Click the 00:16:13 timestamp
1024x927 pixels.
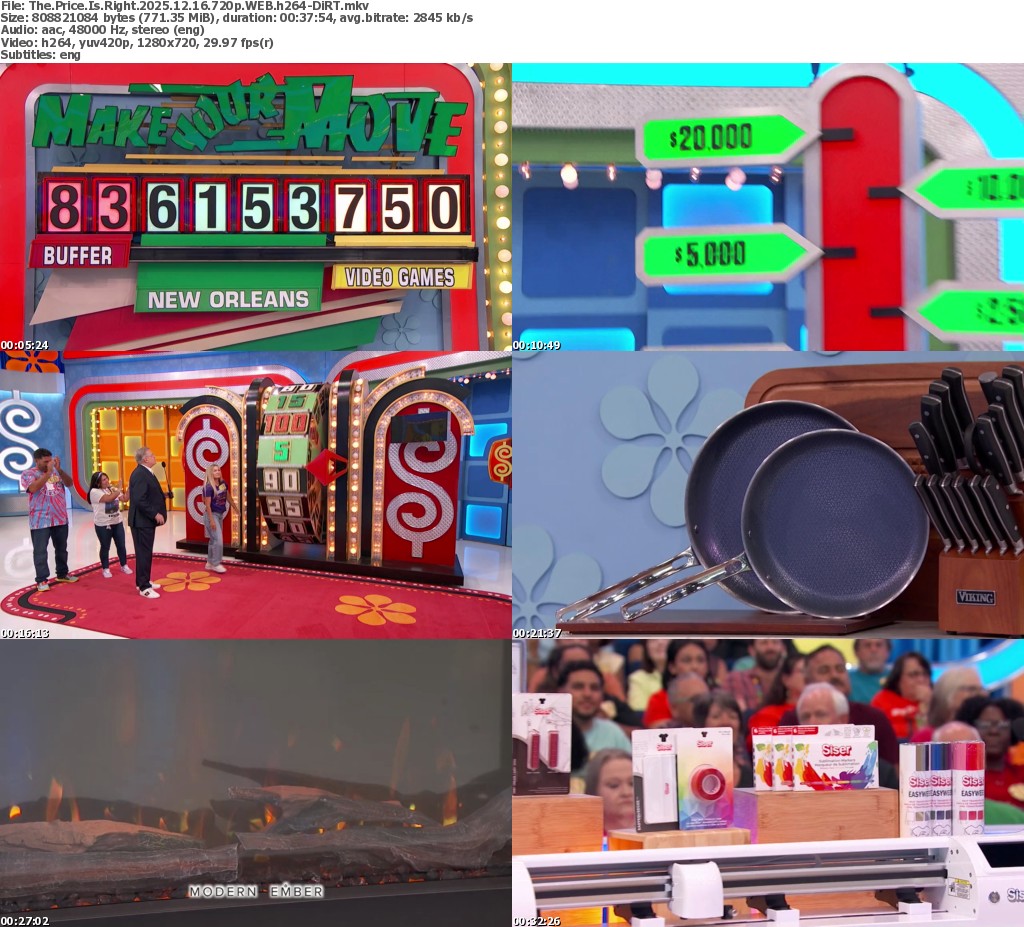click(25, 633)
